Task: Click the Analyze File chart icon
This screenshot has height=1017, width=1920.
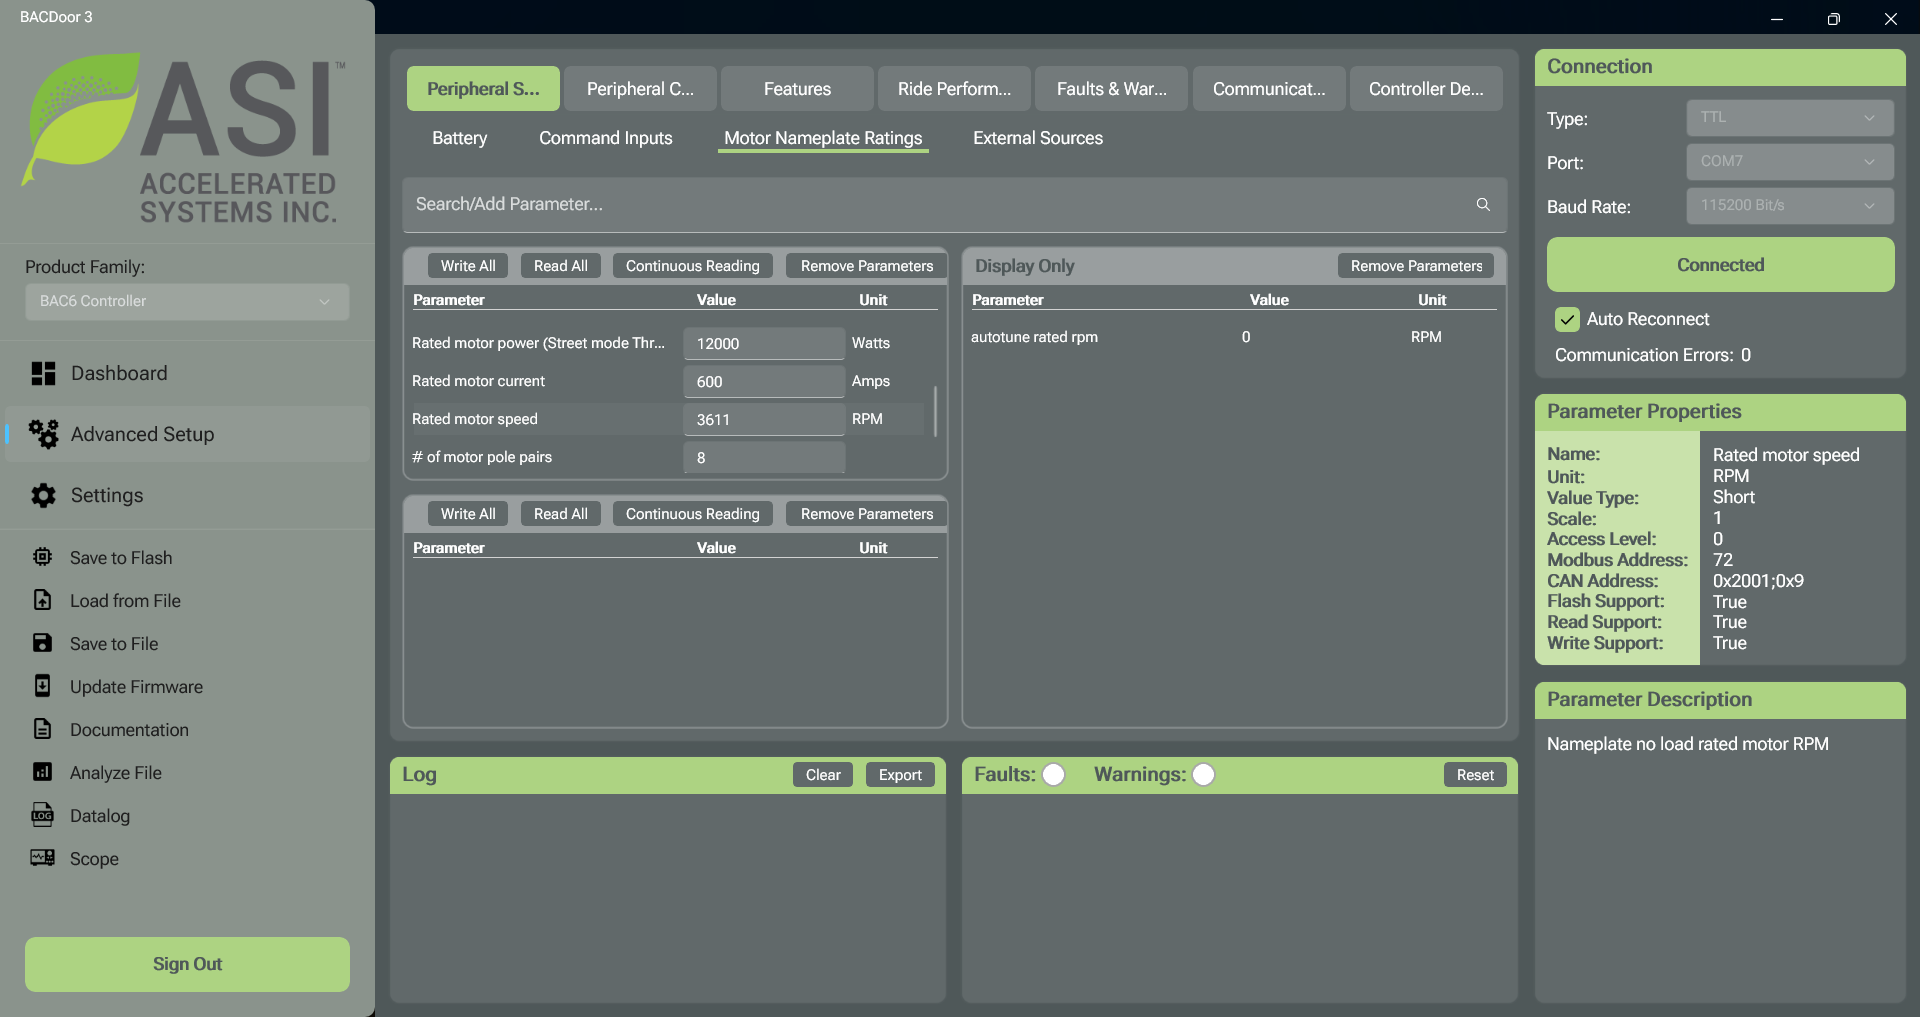Action: point(42,772)
